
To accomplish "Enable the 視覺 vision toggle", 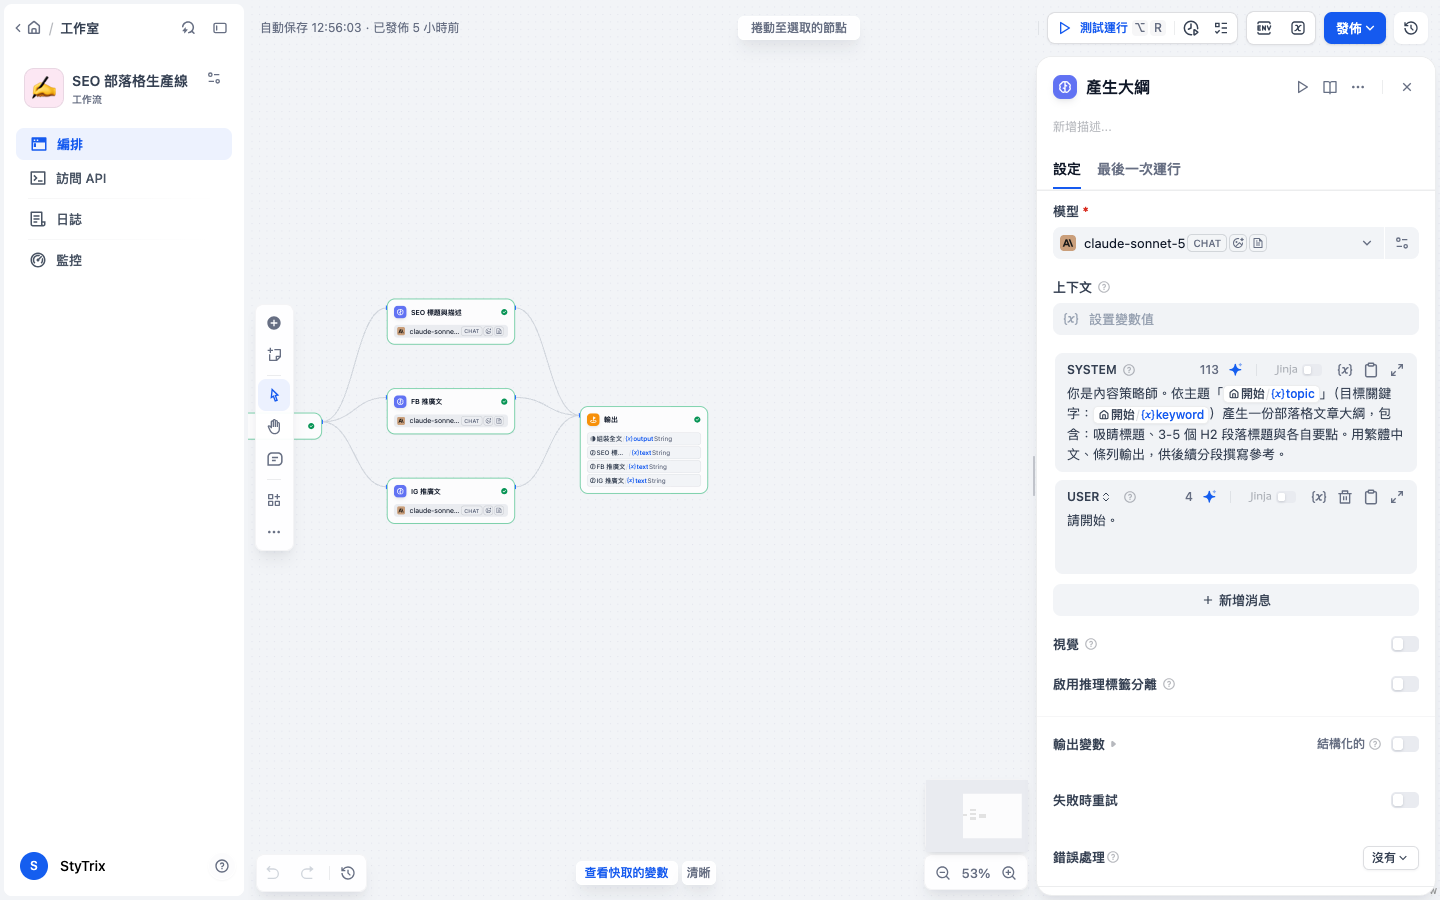I will pos(1405,644).
